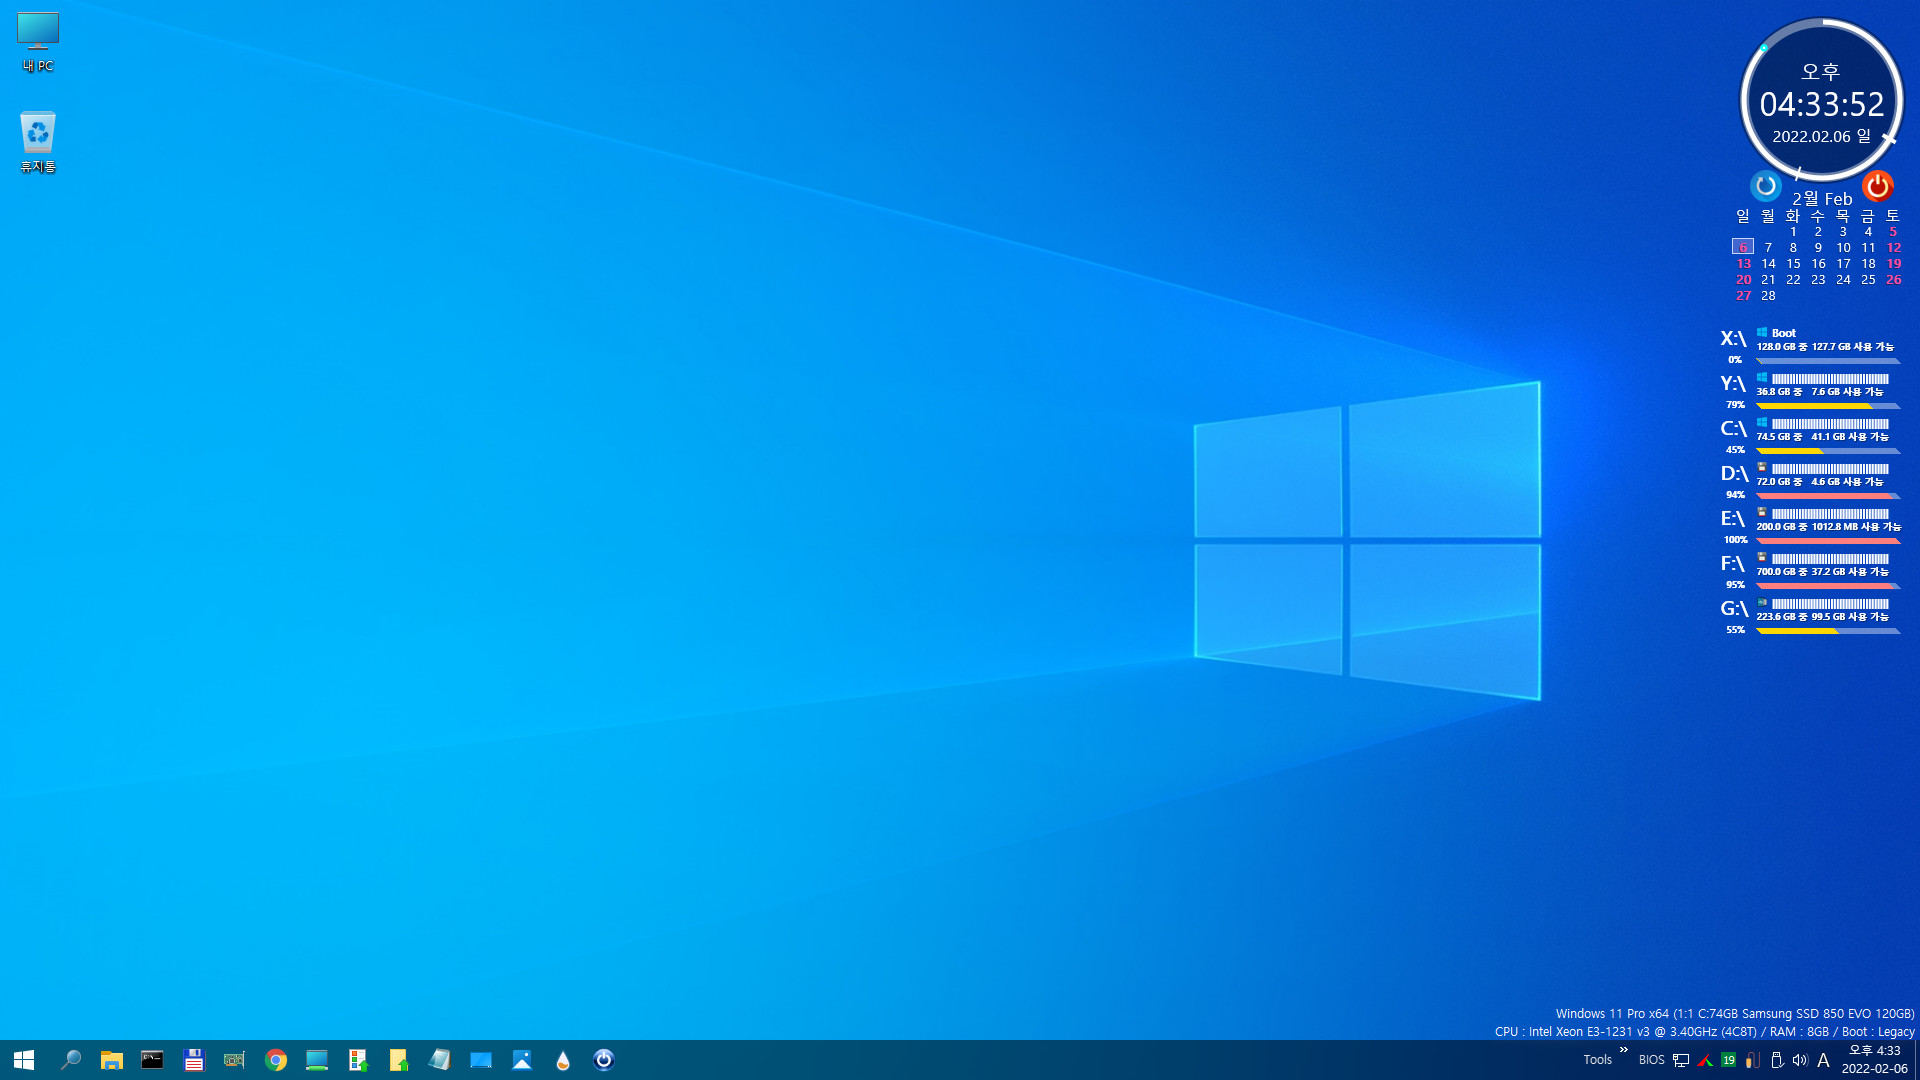1920x1080 pixels.
Task: Expand the Tools toolbar chevron
Action: tap(1623, 1050)
